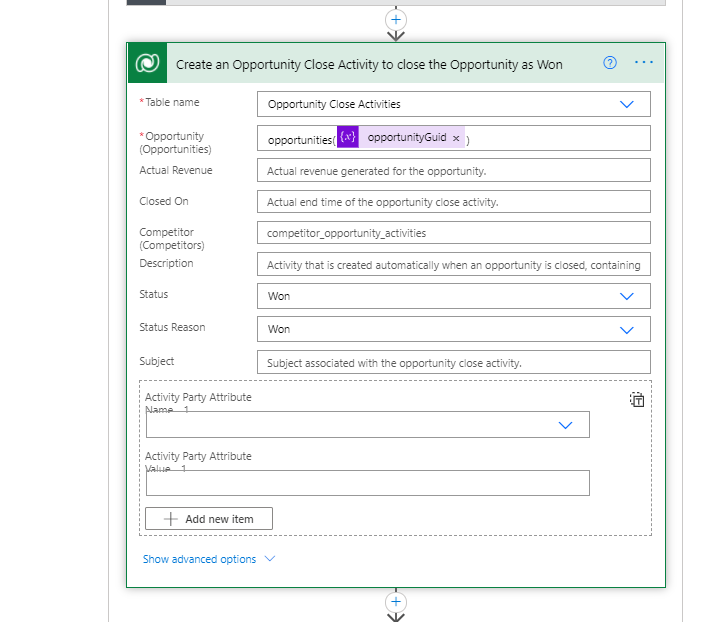Remove the opportunityGuid variable token

coord(456,138)
